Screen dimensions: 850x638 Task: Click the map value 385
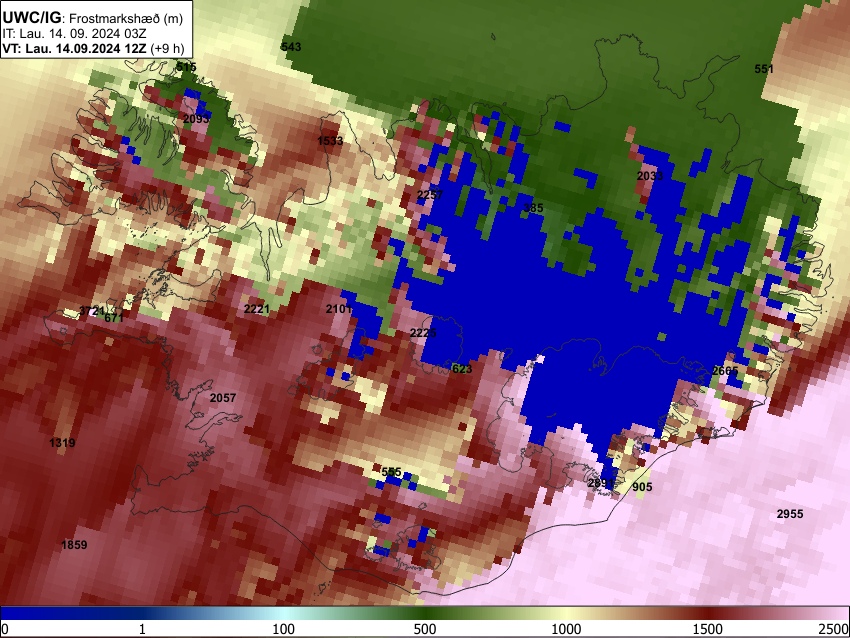(533, 208)
